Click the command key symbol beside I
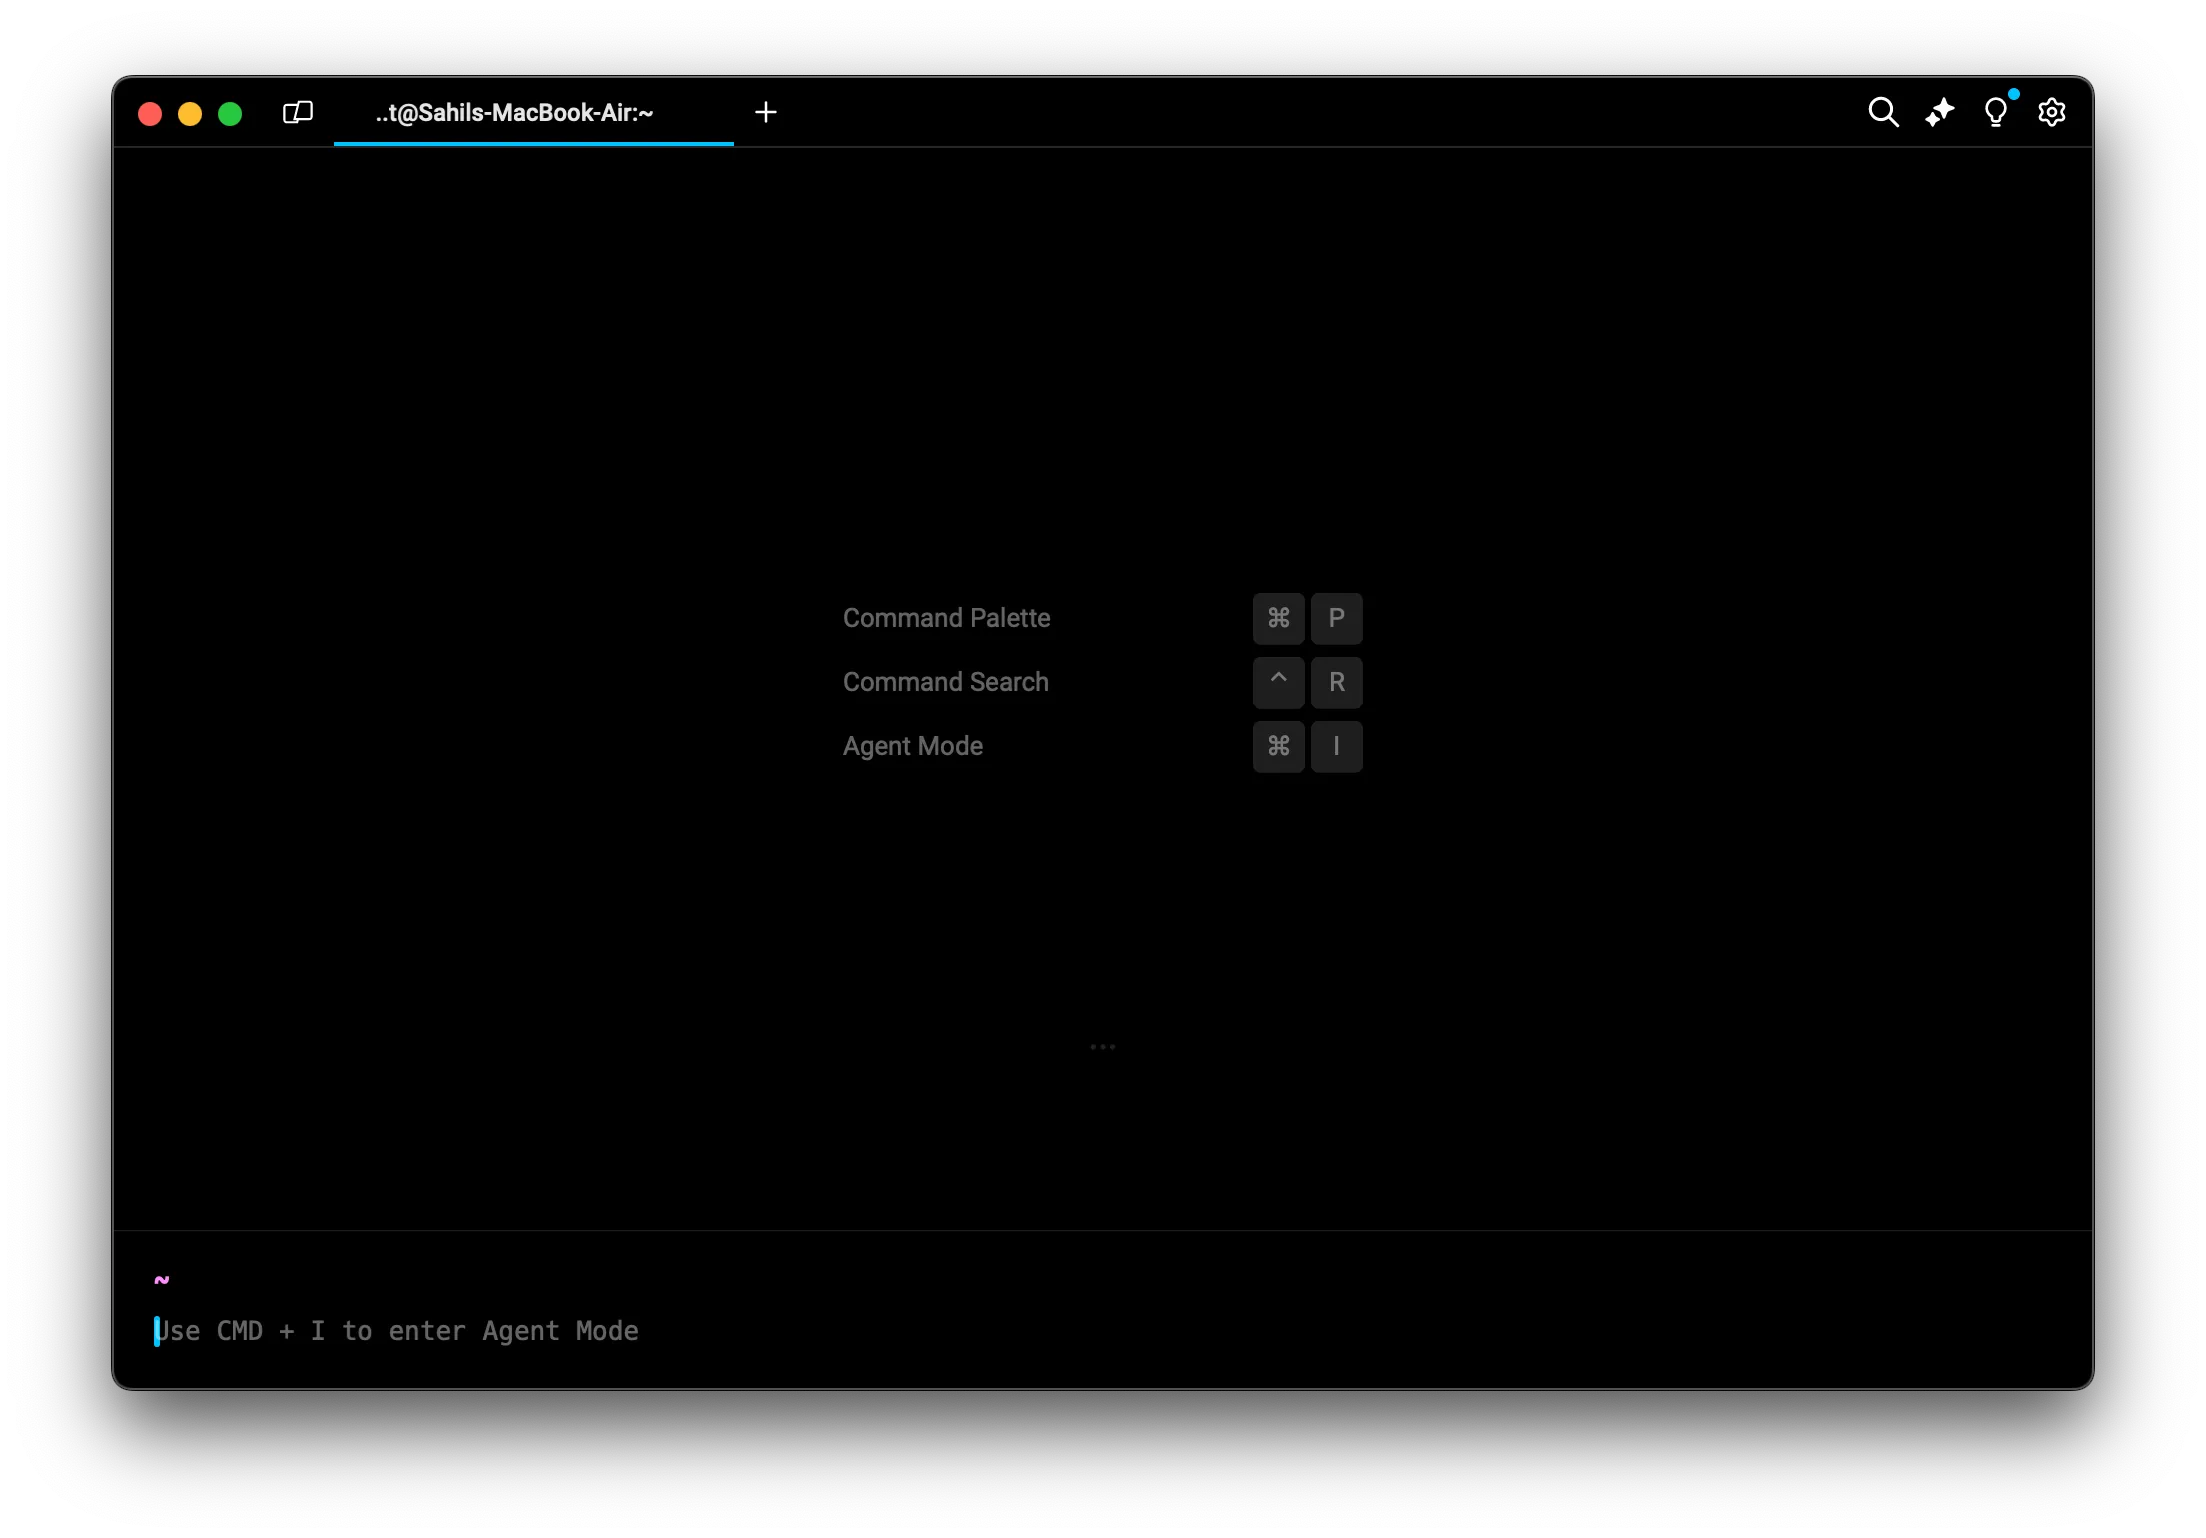This screenshot has width=2206, height=1538. (1278, 746)
